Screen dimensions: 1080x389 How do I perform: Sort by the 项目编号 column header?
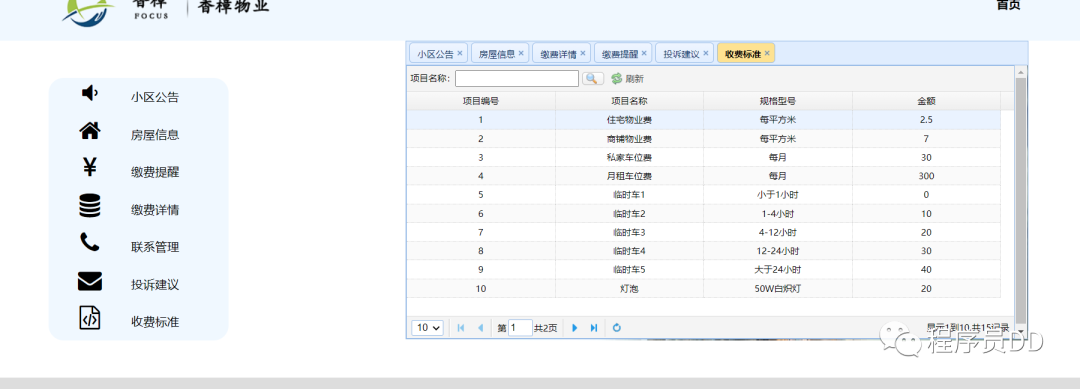[x=481, y=101]
